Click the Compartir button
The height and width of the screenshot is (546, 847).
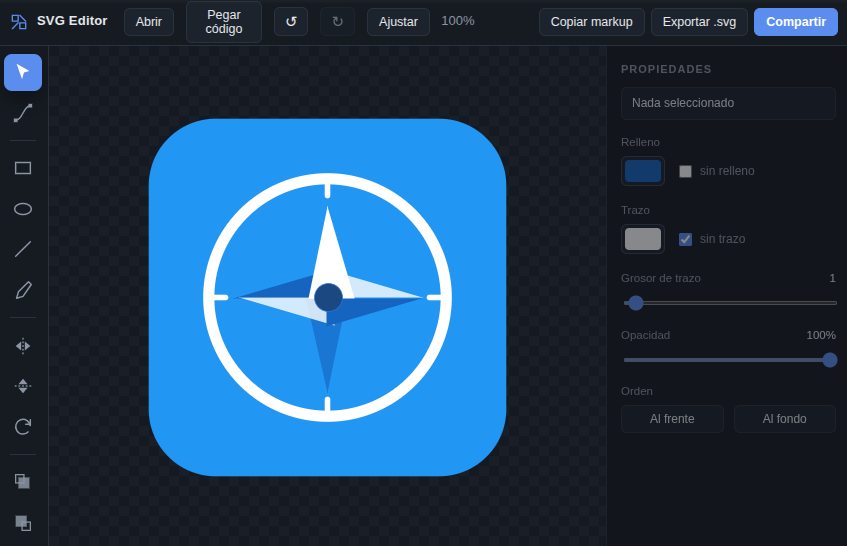[796, 22]
